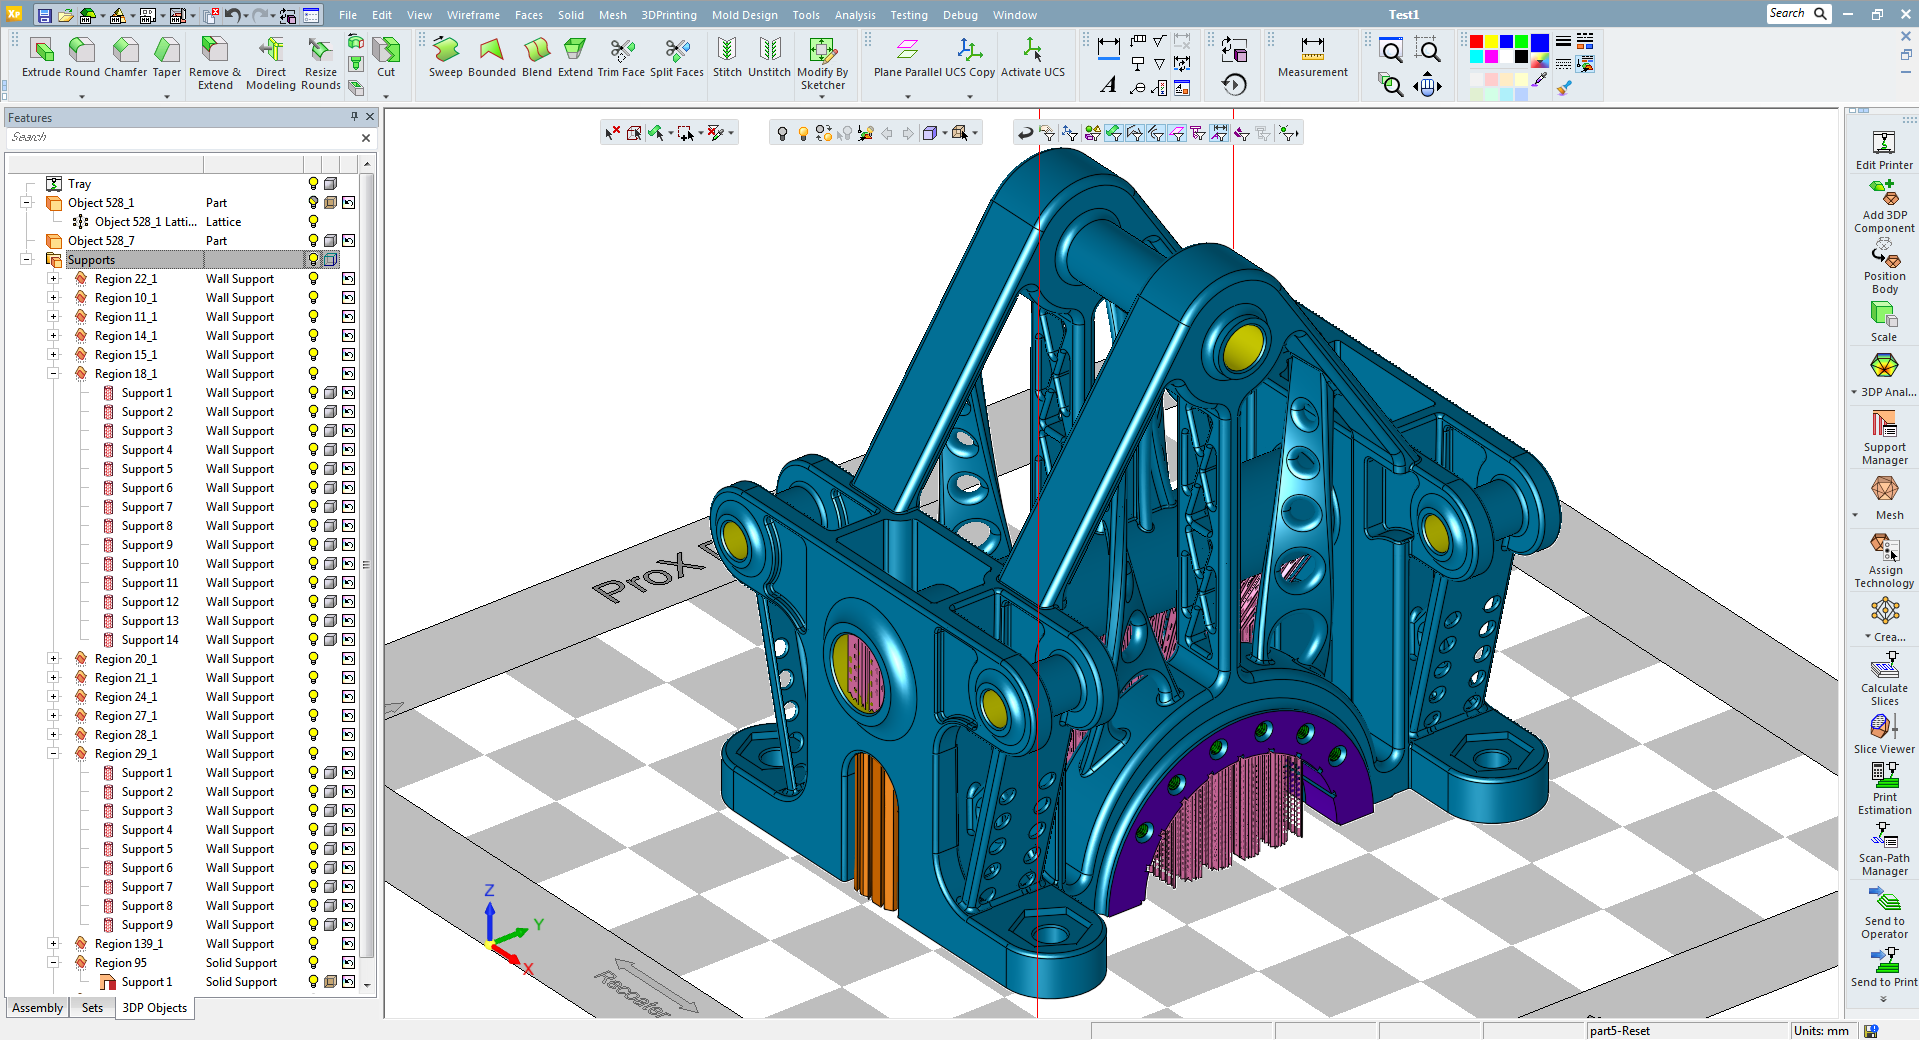This screenshot has height=1040, width=1920.
Task: Toggle visibility bulb for Object 528_7
Action: (x=313, y=241)
